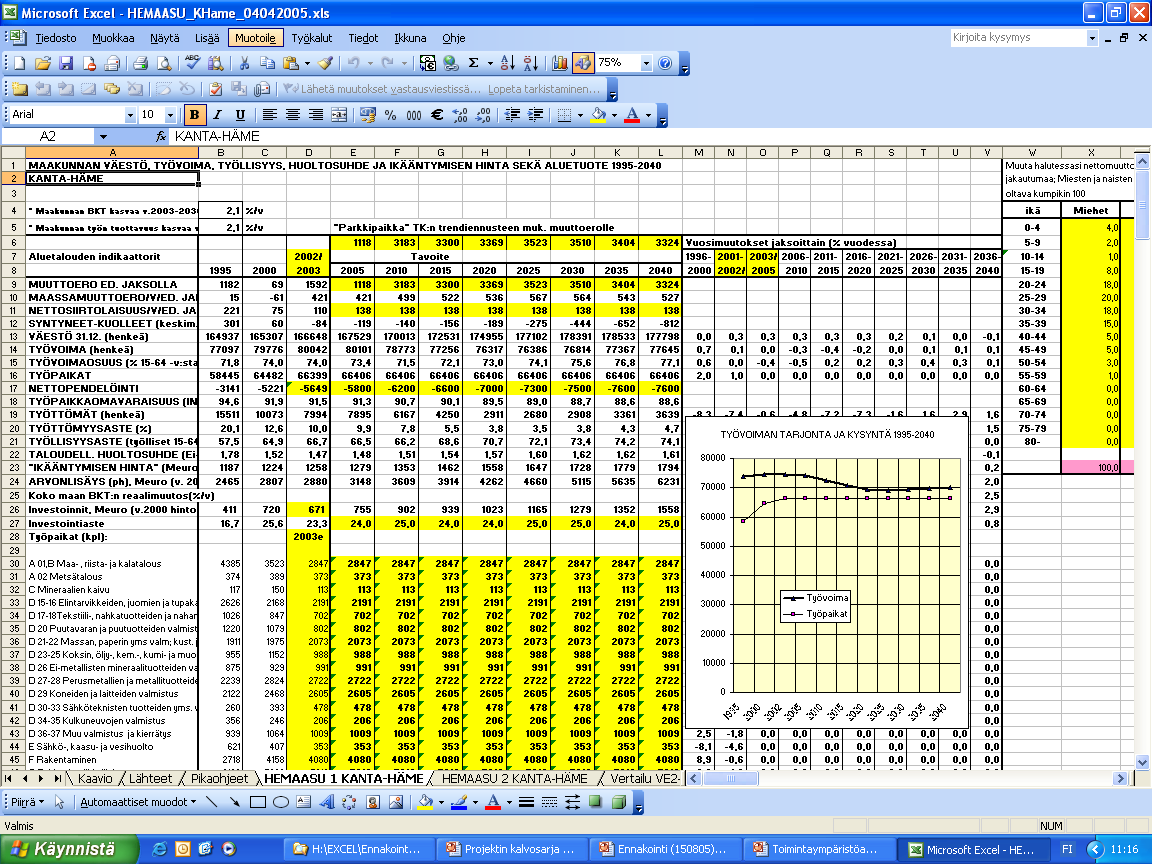
Task: Open the Automaattiset muodot shapes menu
Action: [x=138, y=802]
